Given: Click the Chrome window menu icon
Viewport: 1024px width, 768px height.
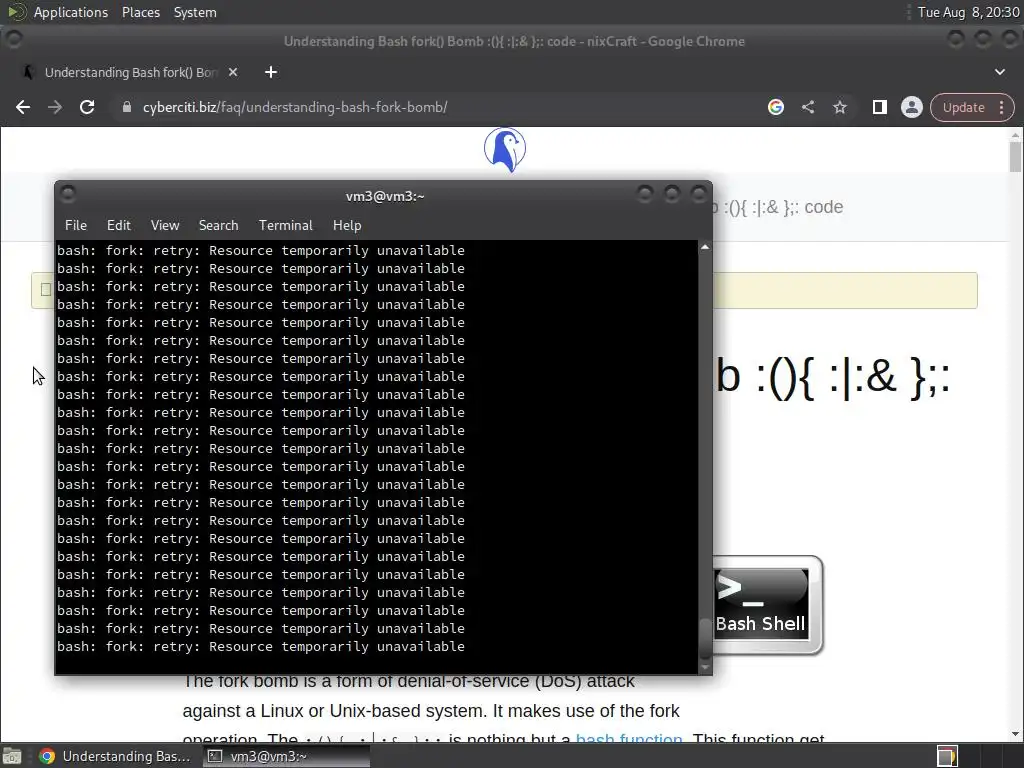Looking at the screenshot, I should point(14,39).
